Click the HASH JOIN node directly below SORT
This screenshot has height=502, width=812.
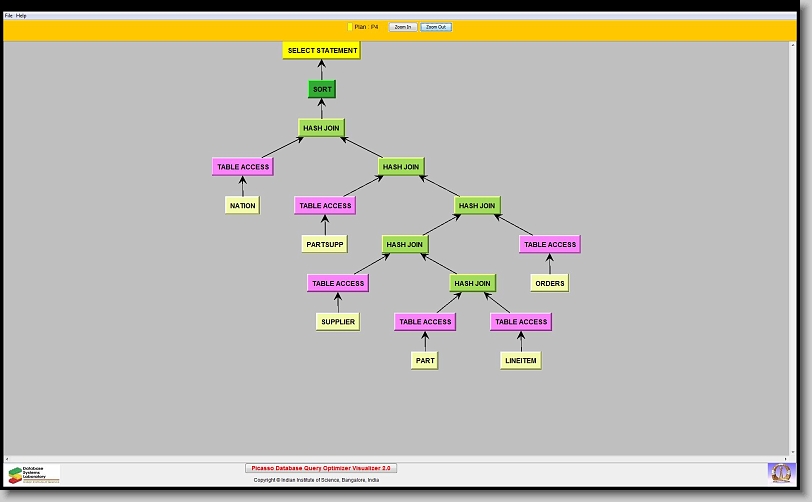point(322,128)
